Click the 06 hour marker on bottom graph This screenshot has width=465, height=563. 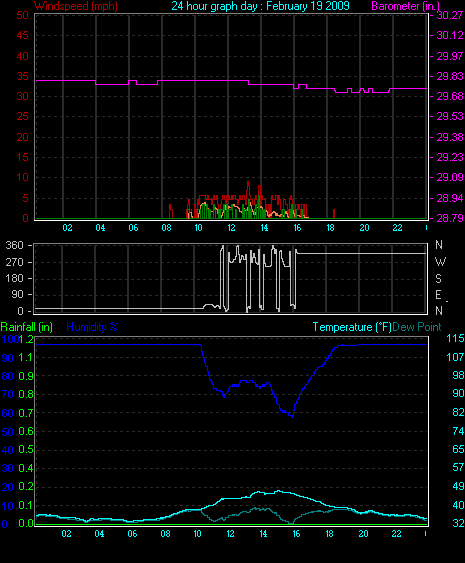coord(132,534)
